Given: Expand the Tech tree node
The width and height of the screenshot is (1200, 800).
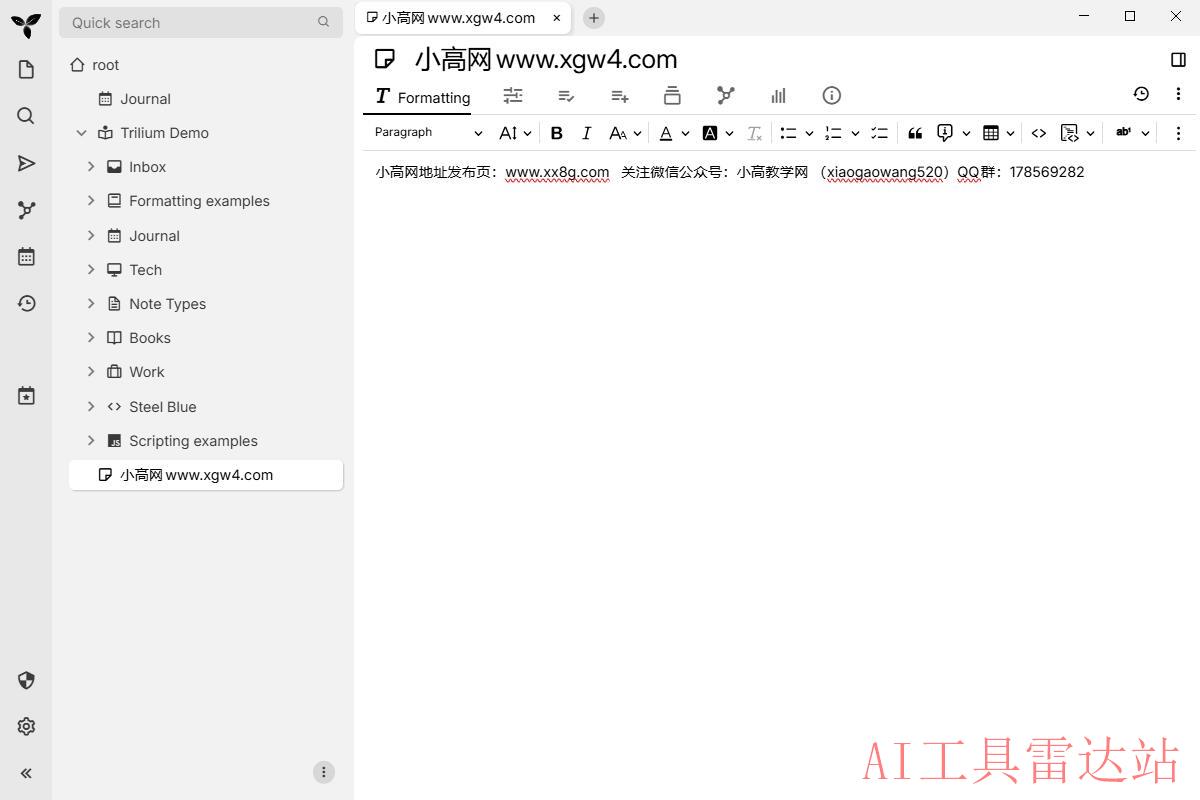Looking at the screenshot, I should pos(91,270).
